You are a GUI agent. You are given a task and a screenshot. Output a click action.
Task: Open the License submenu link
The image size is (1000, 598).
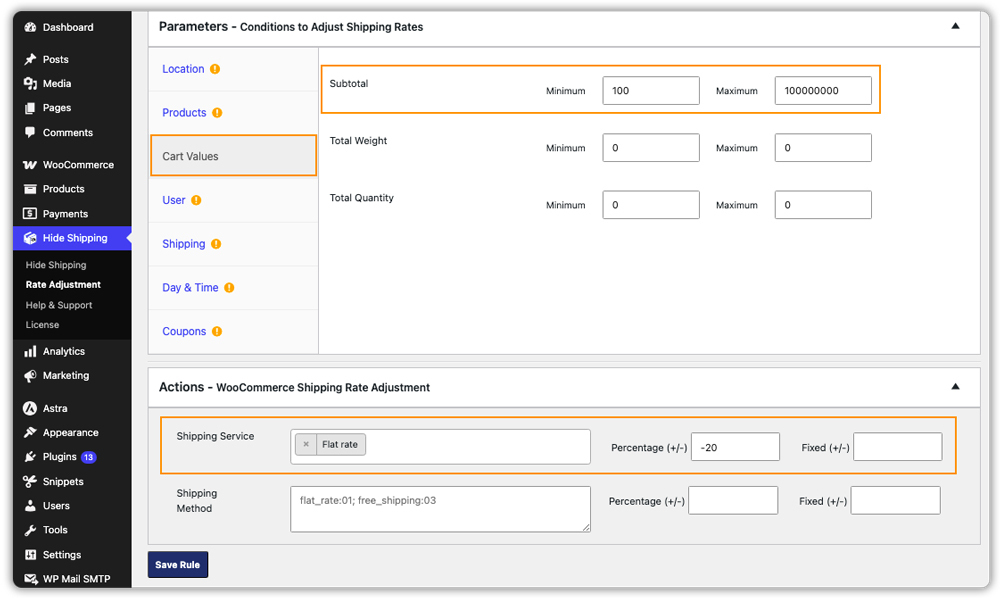[42, 325]
